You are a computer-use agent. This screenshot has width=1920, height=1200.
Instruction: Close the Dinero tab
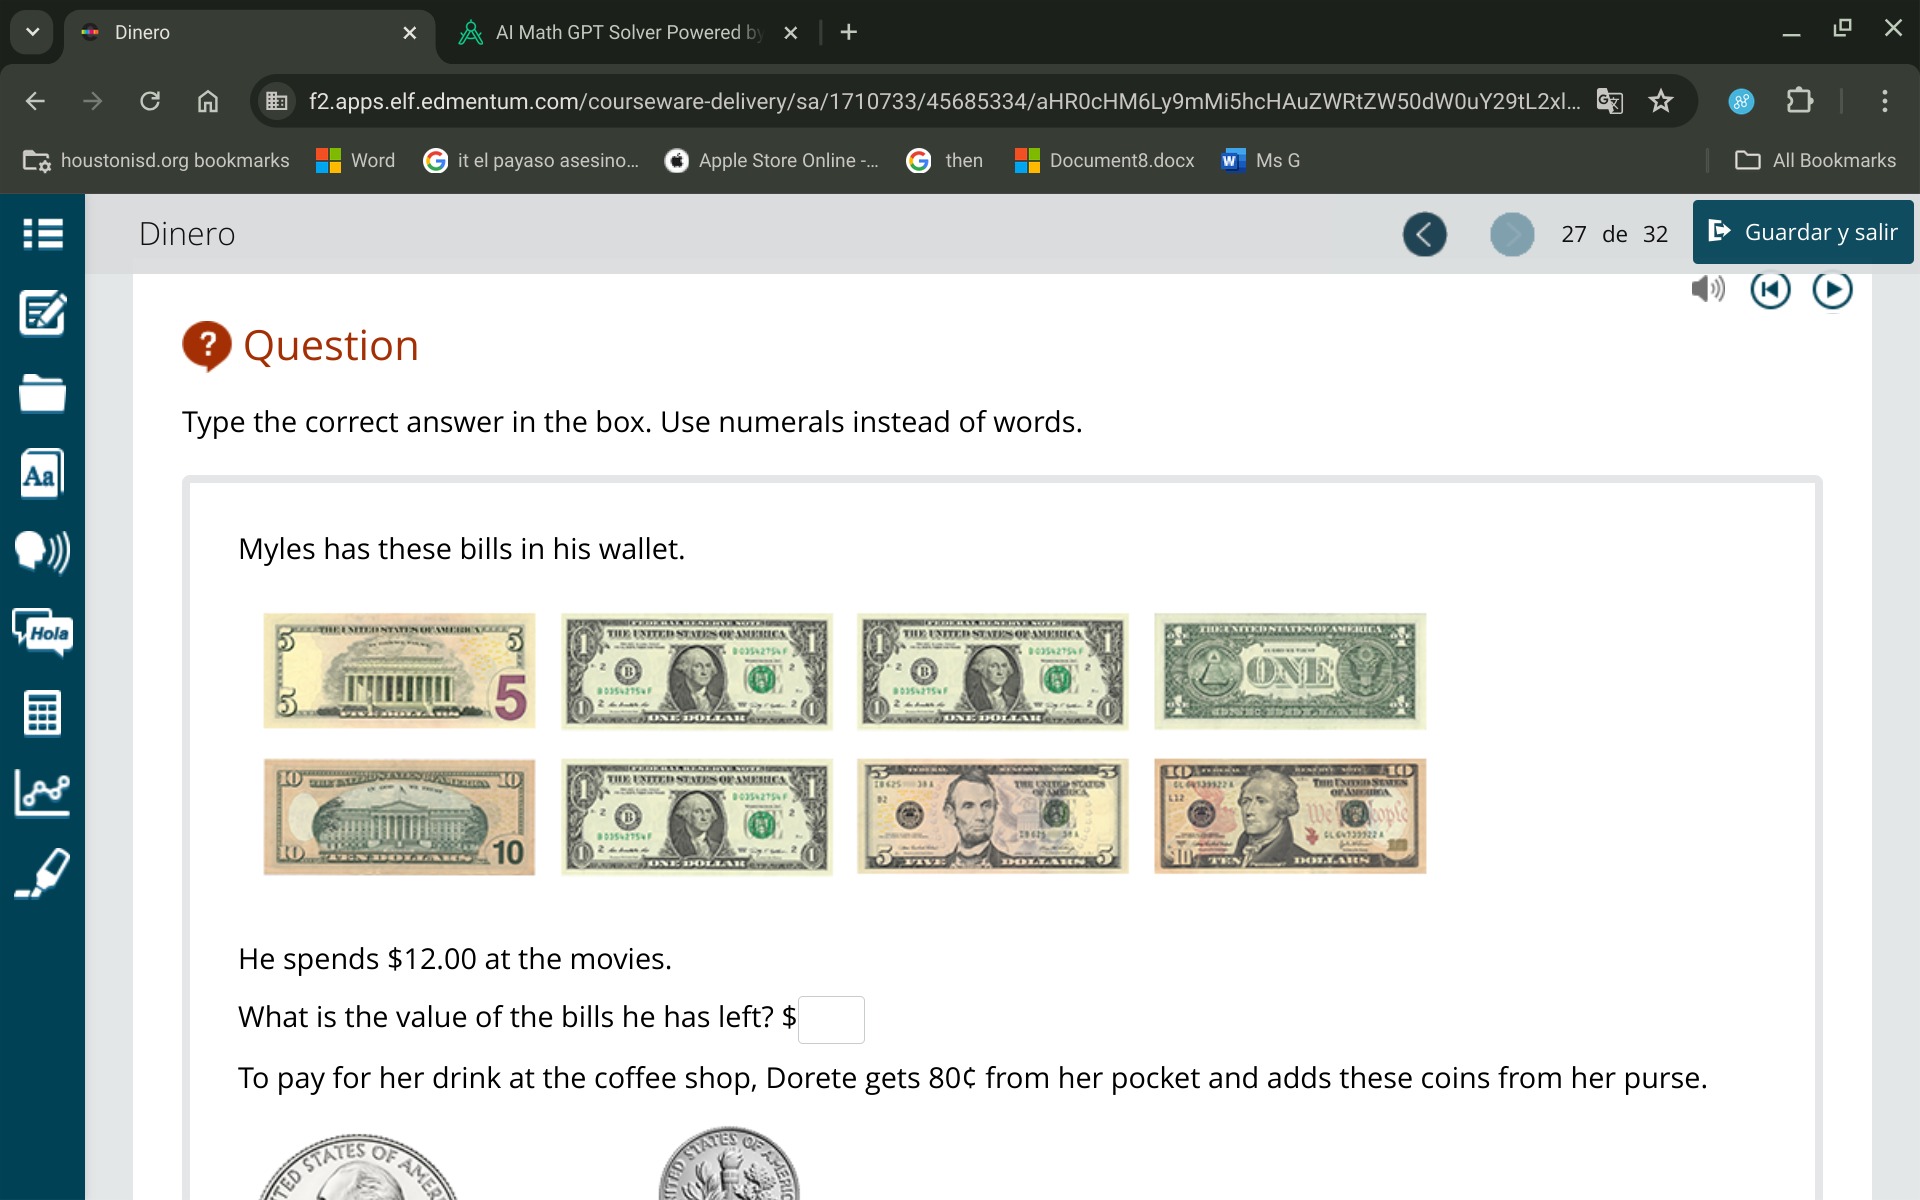(409, 33)
